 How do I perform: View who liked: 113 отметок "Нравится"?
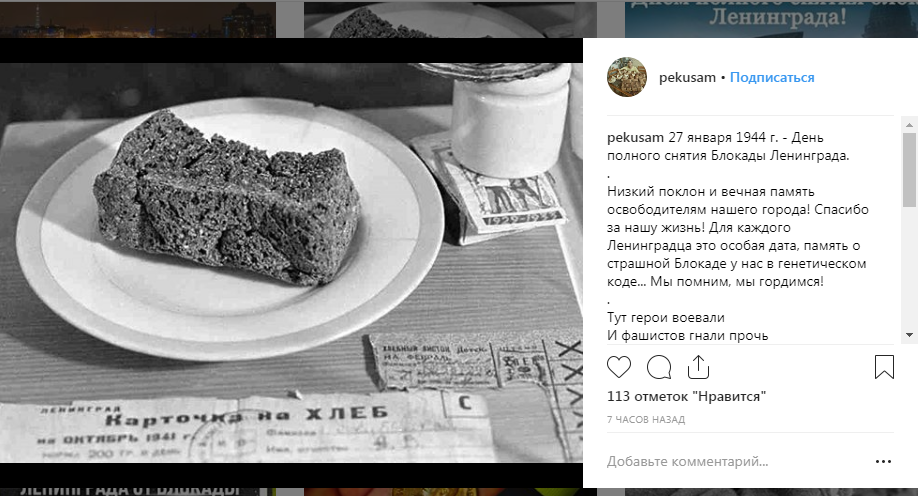point(686,396)
